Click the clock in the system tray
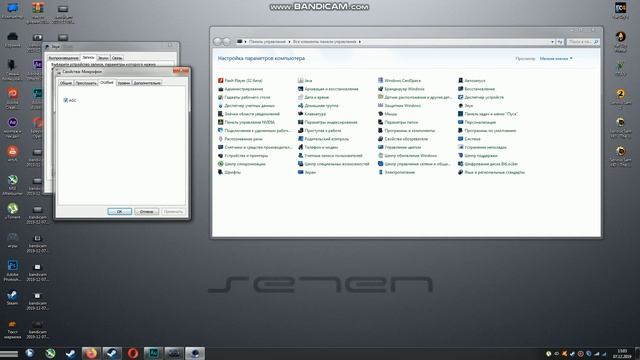The width and height of the screenshot is (640, 360). tap(622, 353)
